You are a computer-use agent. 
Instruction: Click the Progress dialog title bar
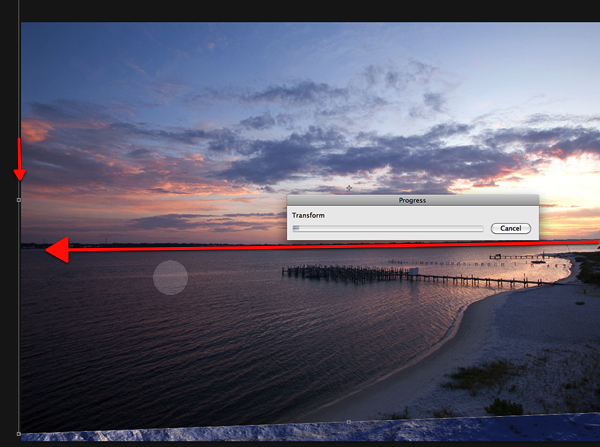click(x=412, y=200)
